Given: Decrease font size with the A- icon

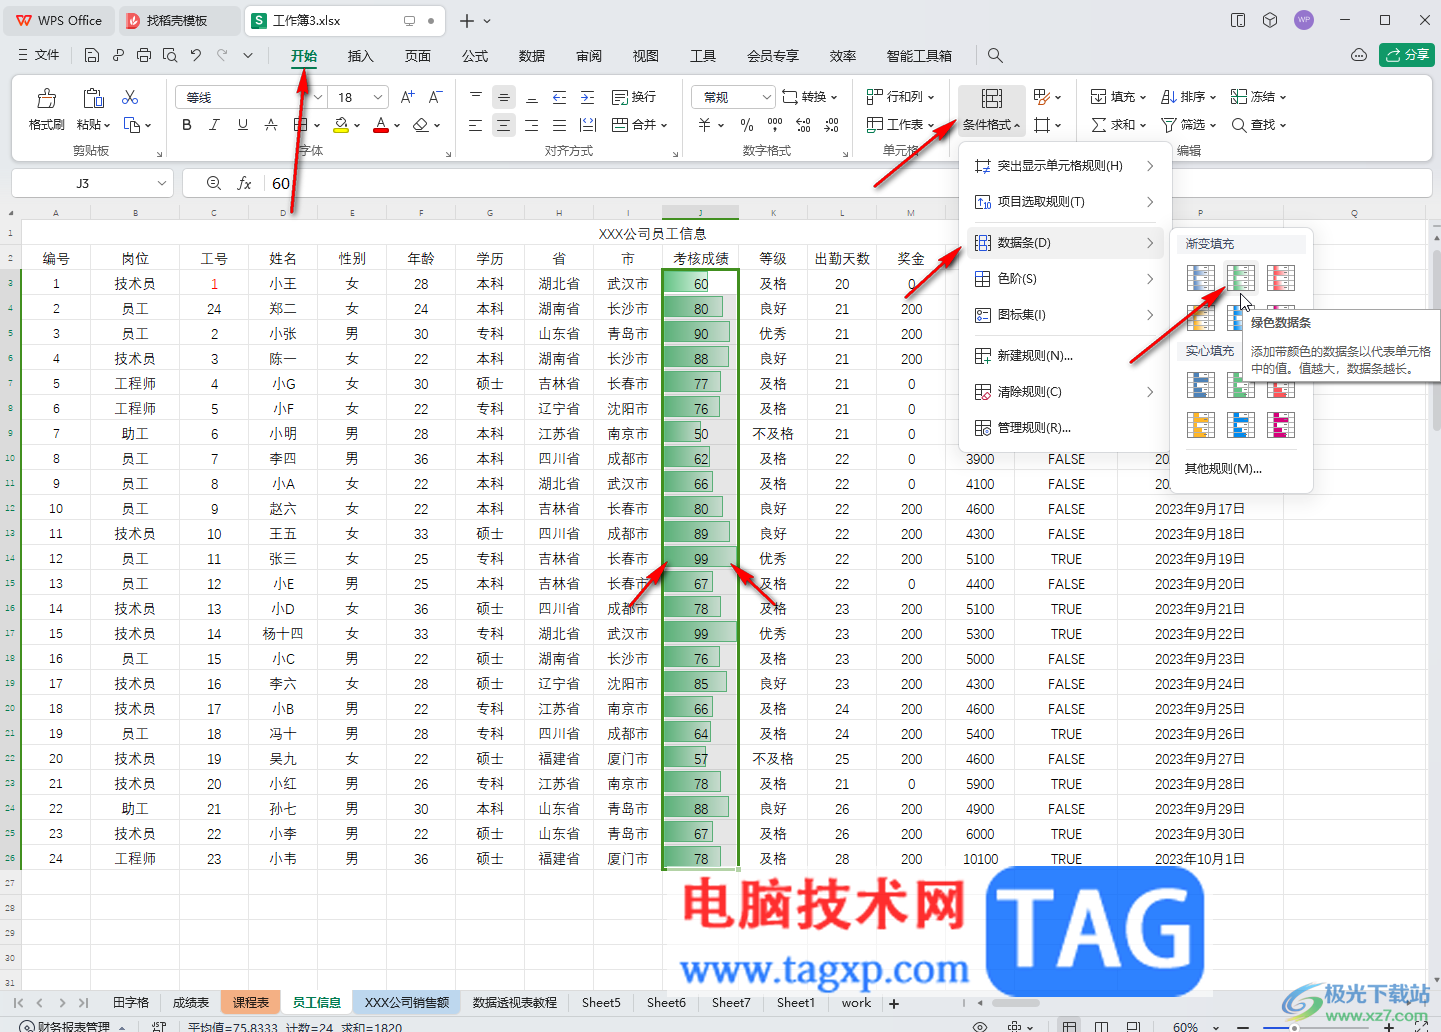Looking at the screenshot, I should pyautogui.click(x=435, y=97).
